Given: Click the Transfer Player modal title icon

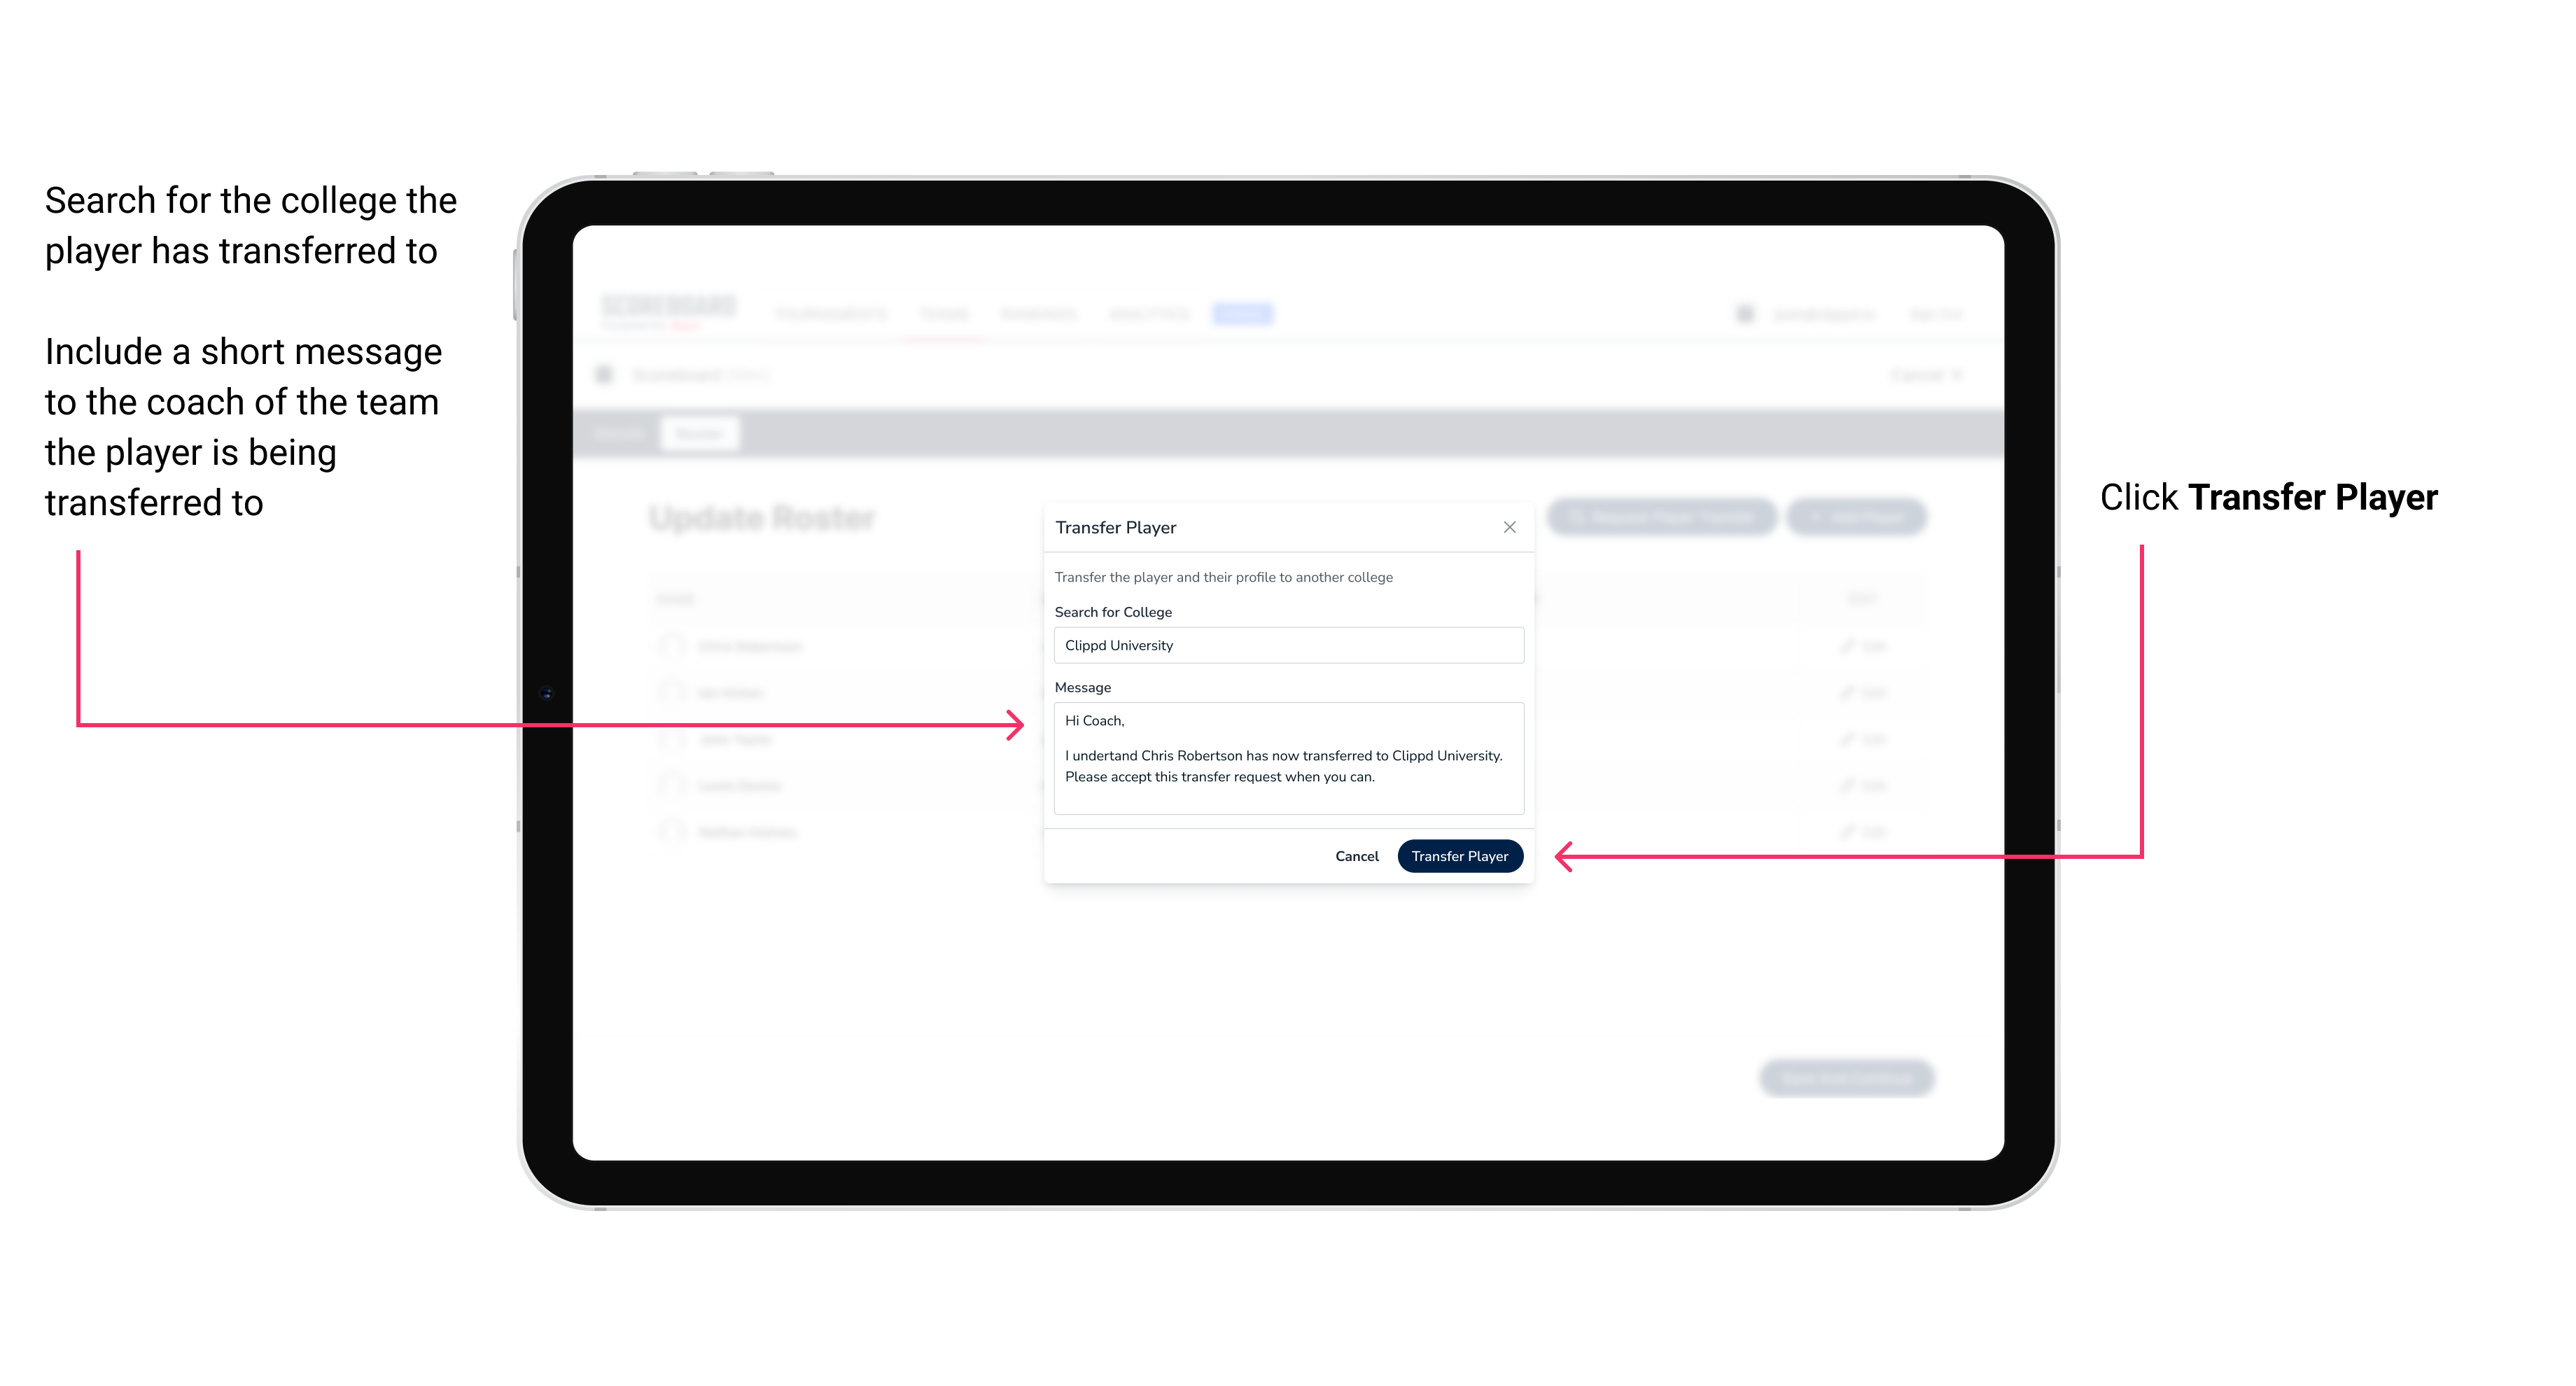Looking at the screenshot, I should [1508, 527].
